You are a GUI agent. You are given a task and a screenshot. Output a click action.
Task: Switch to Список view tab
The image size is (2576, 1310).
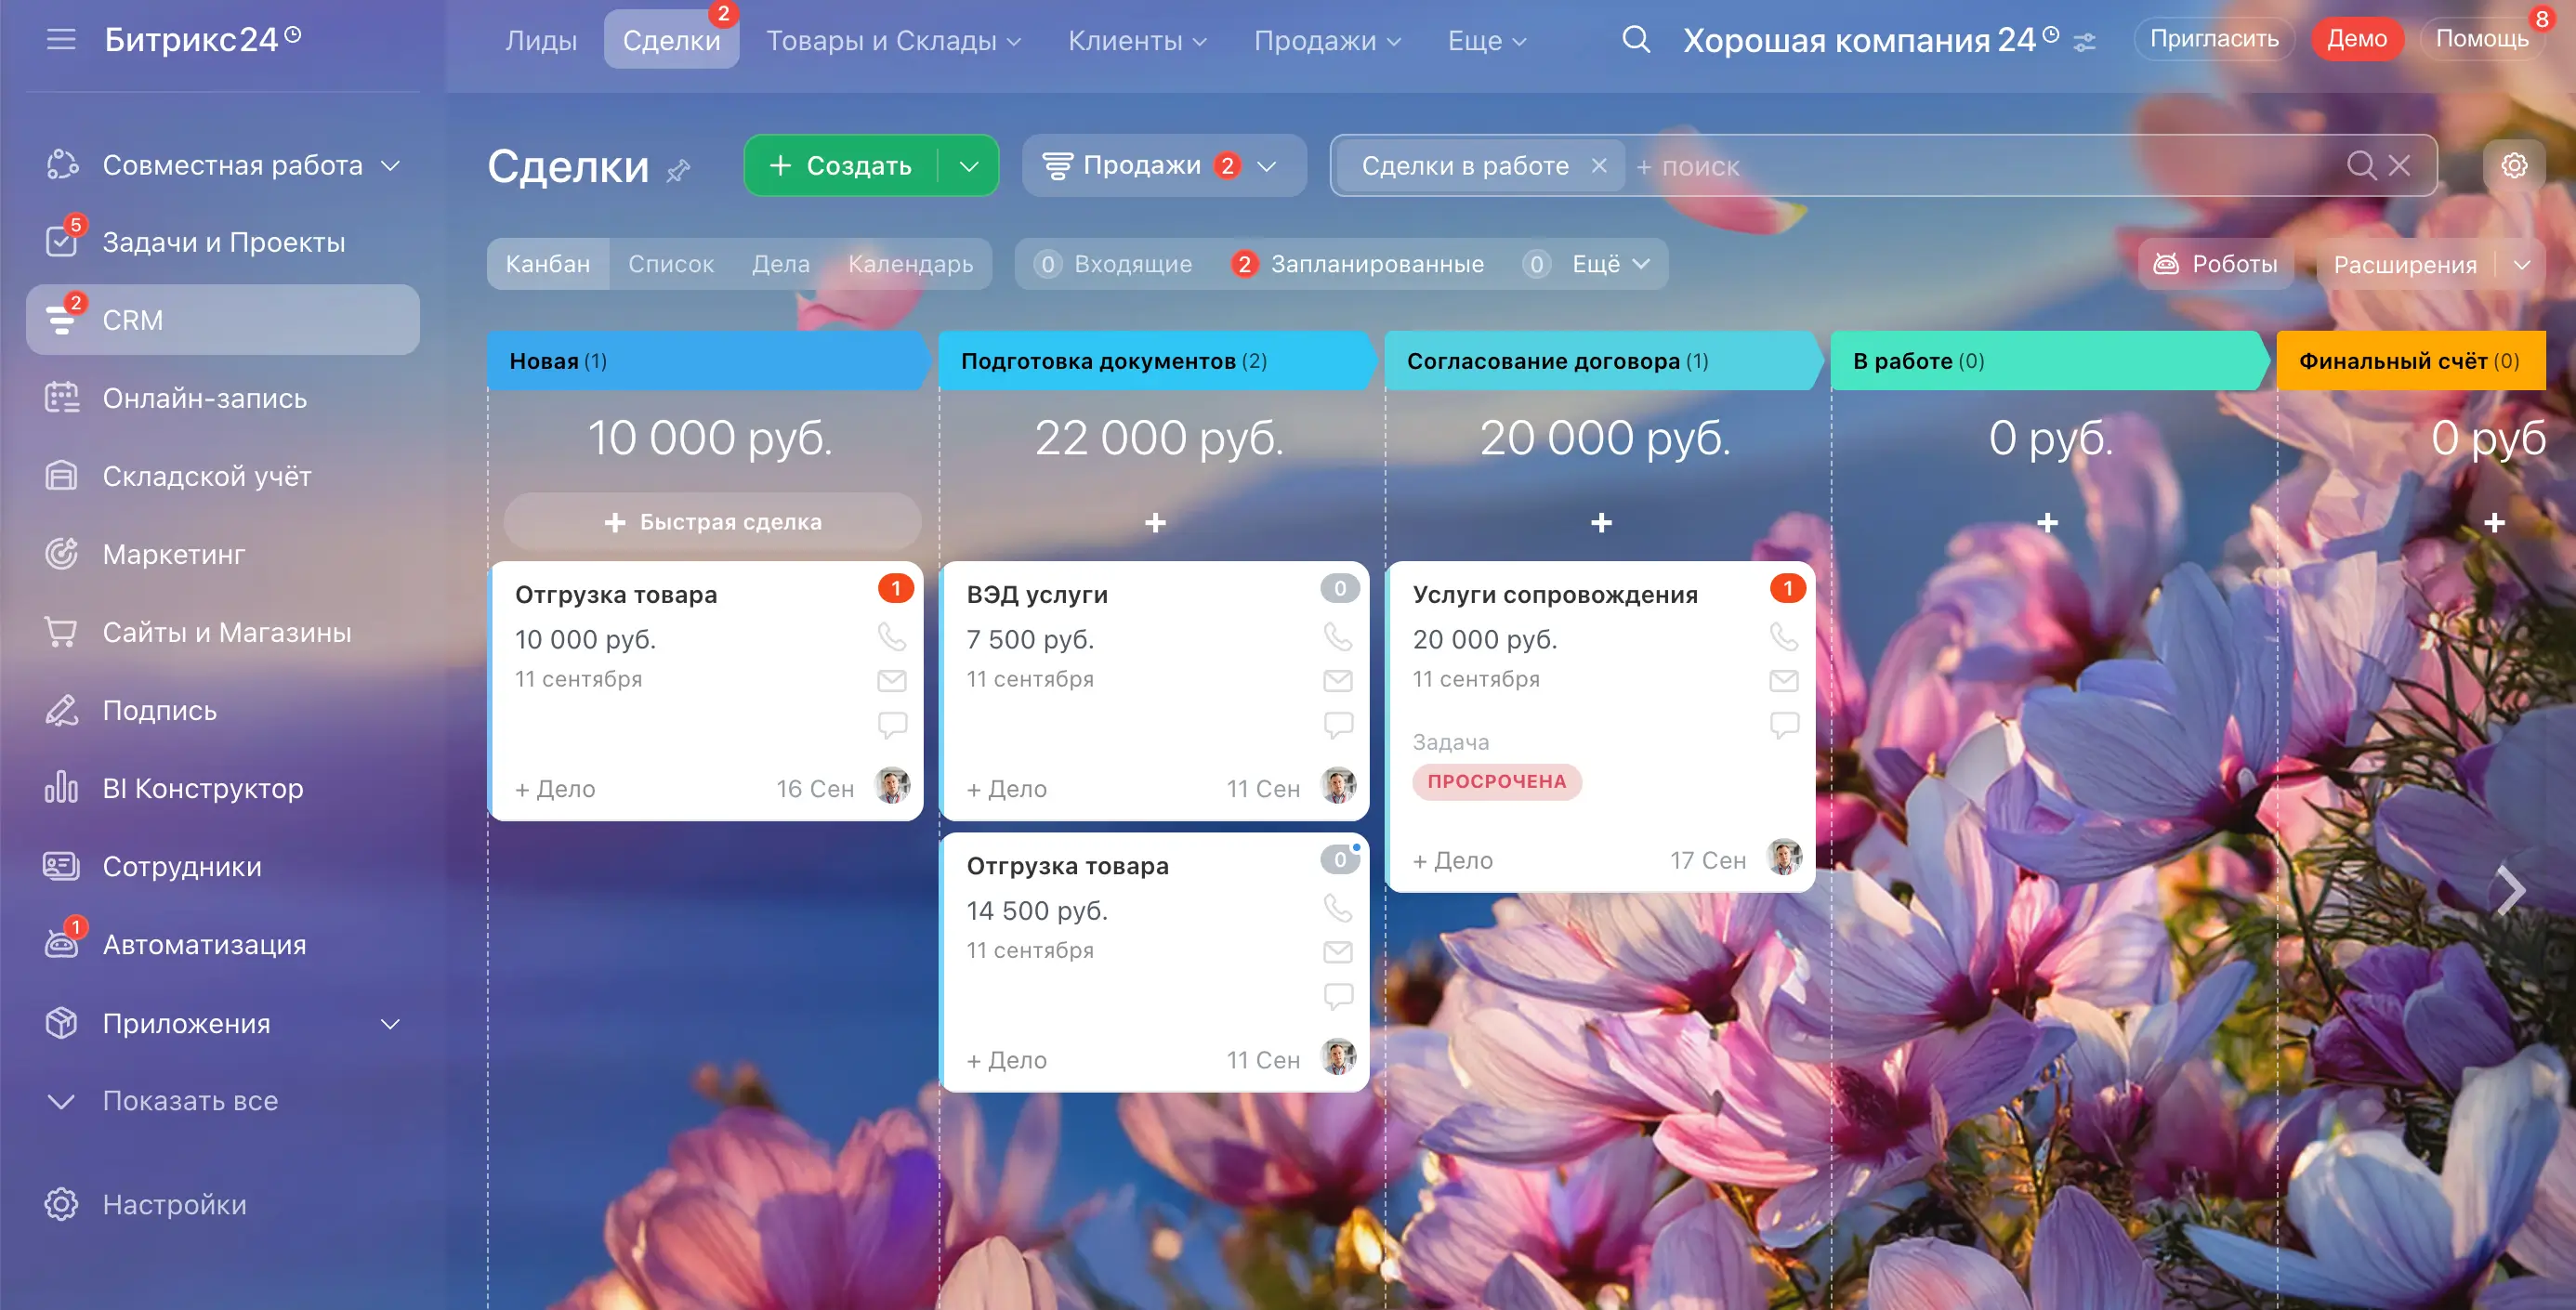670,264
